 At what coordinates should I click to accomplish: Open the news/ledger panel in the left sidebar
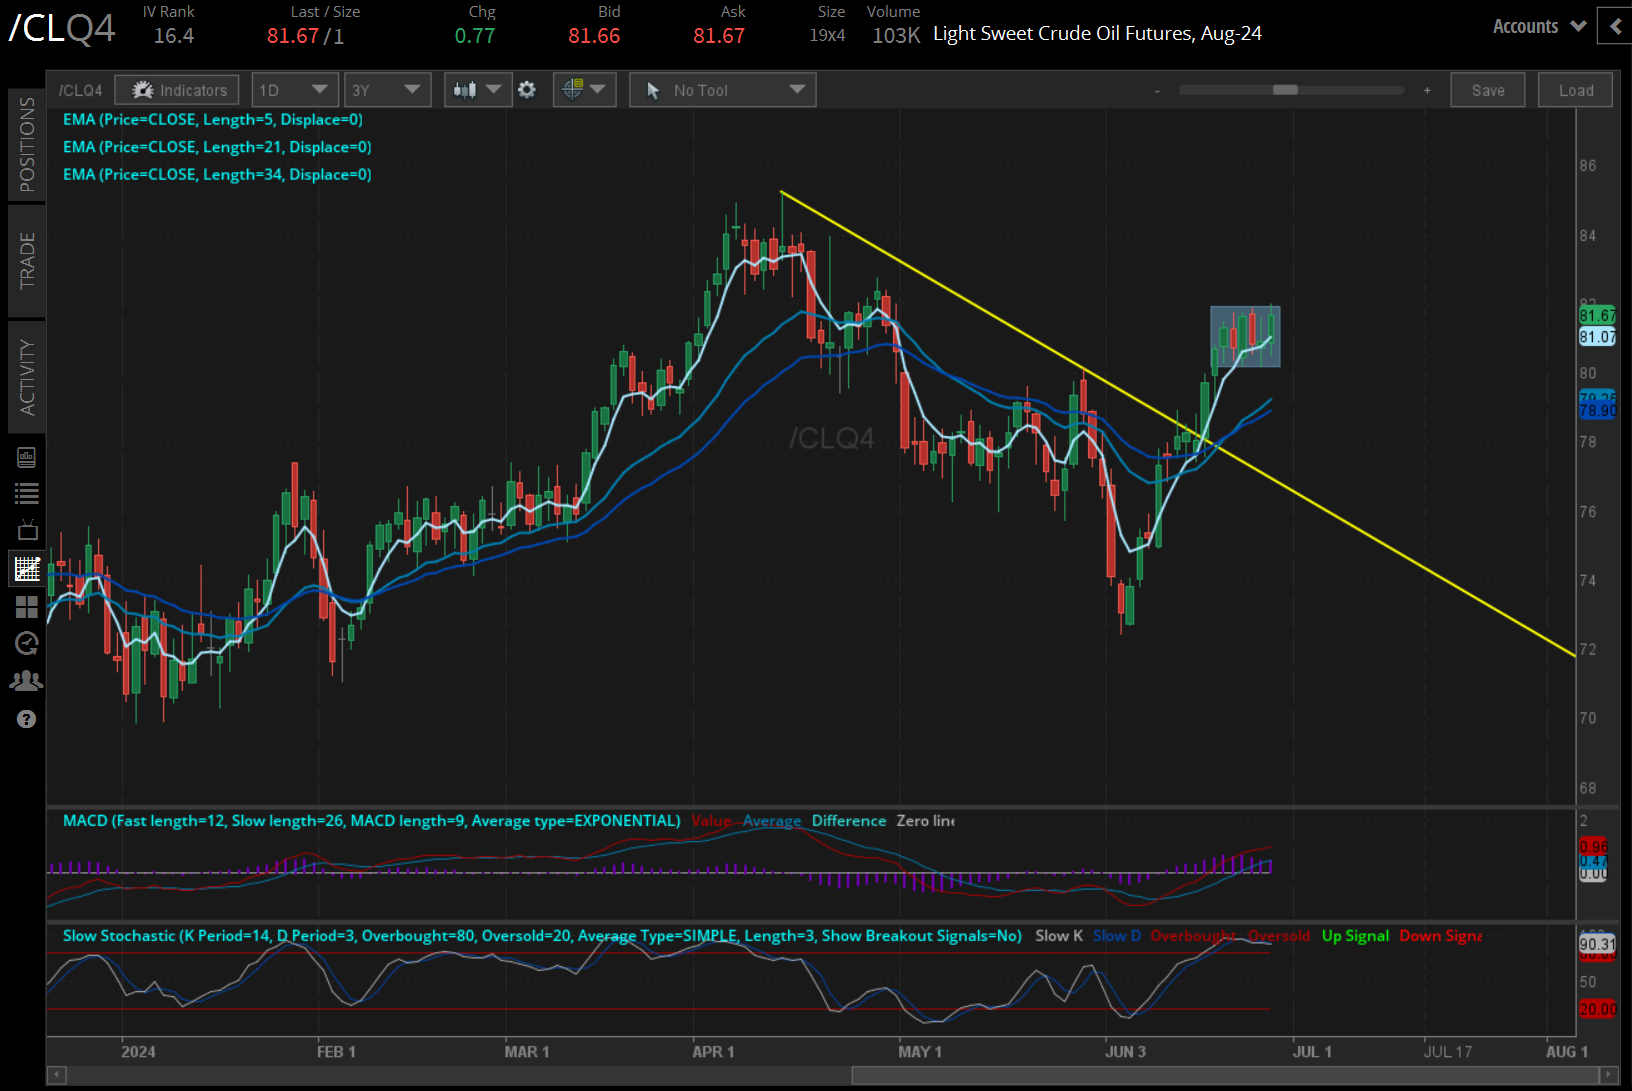27,457
